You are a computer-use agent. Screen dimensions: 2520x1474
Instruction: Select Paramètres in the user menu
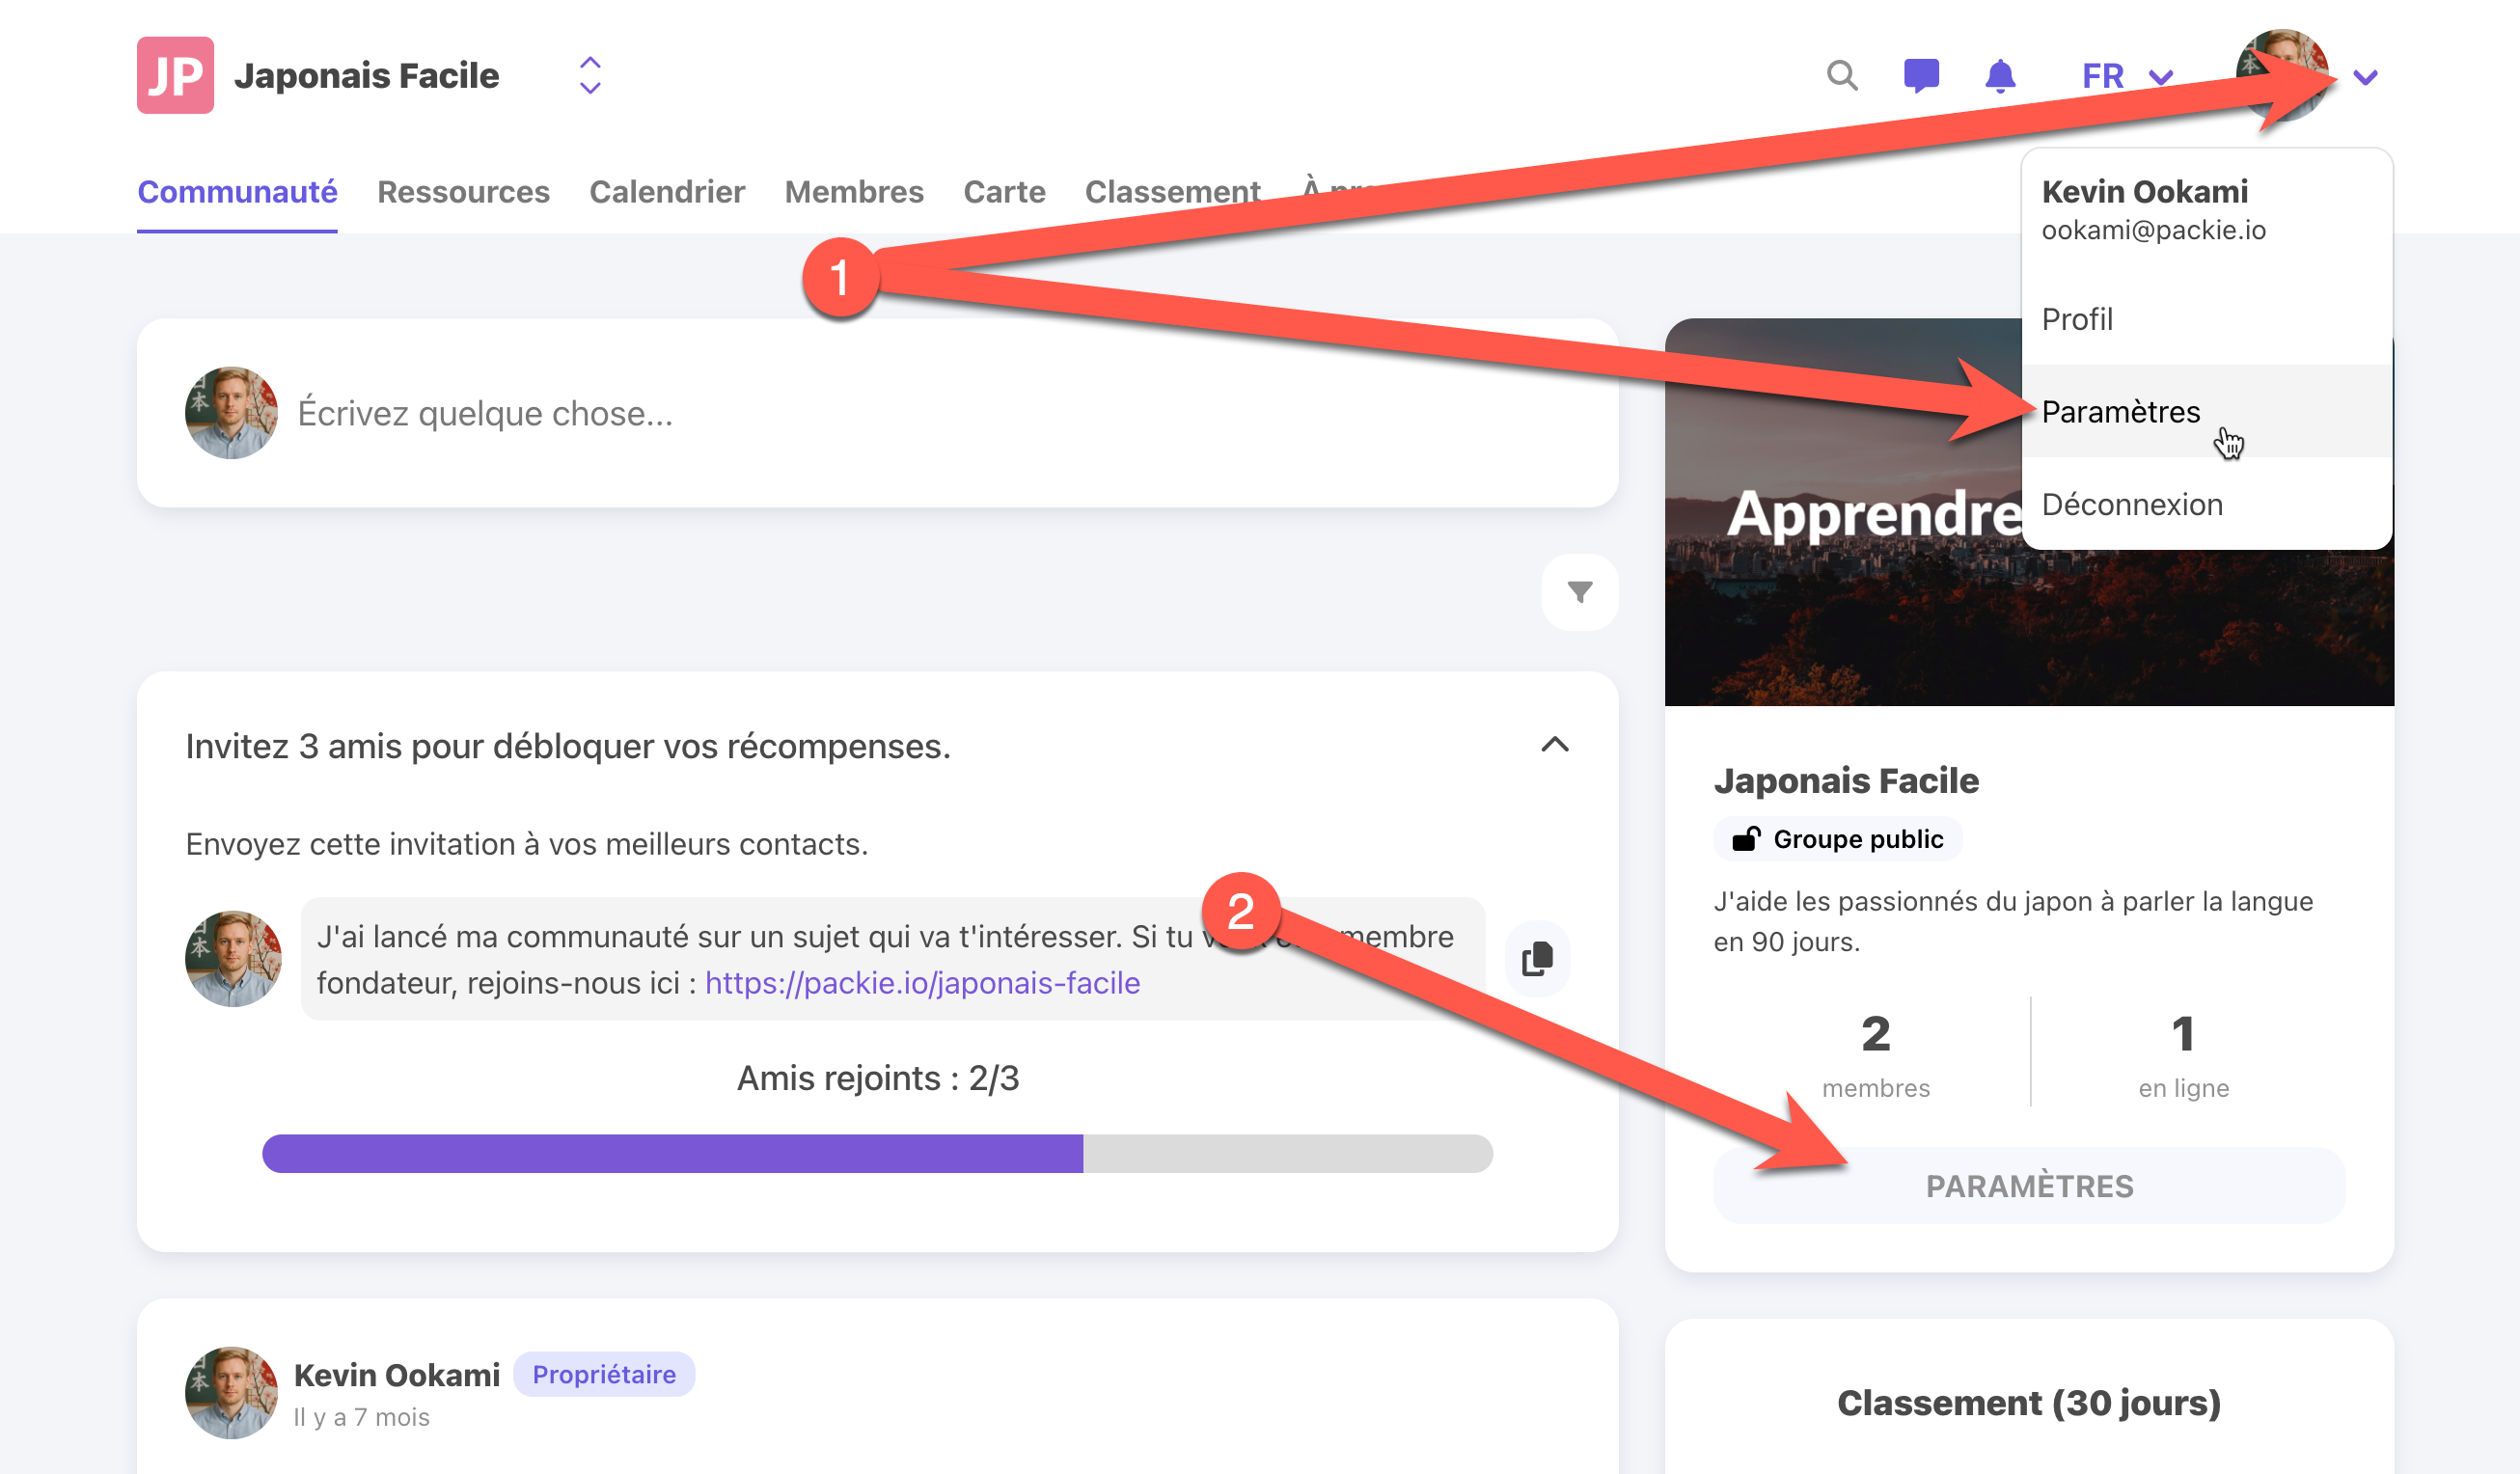pyautogui.click(x=2120, y=412)
